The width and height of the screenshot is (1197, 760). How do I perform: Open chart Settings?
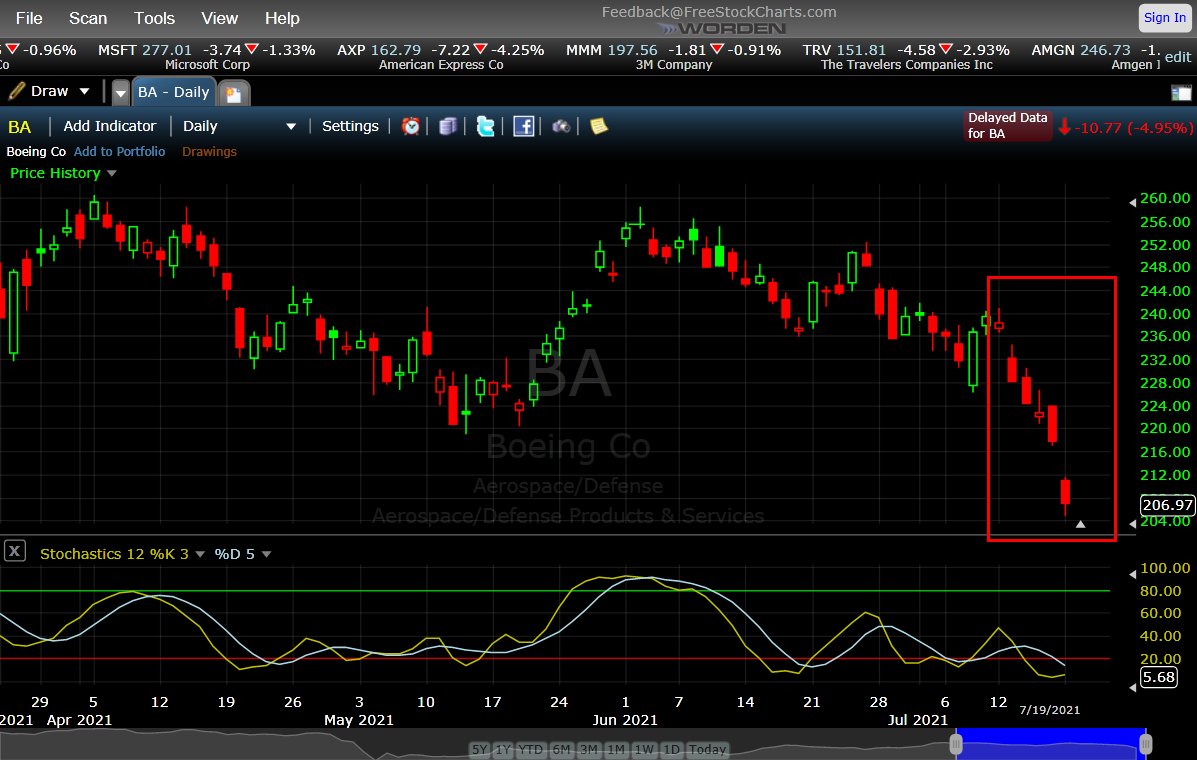350,126
